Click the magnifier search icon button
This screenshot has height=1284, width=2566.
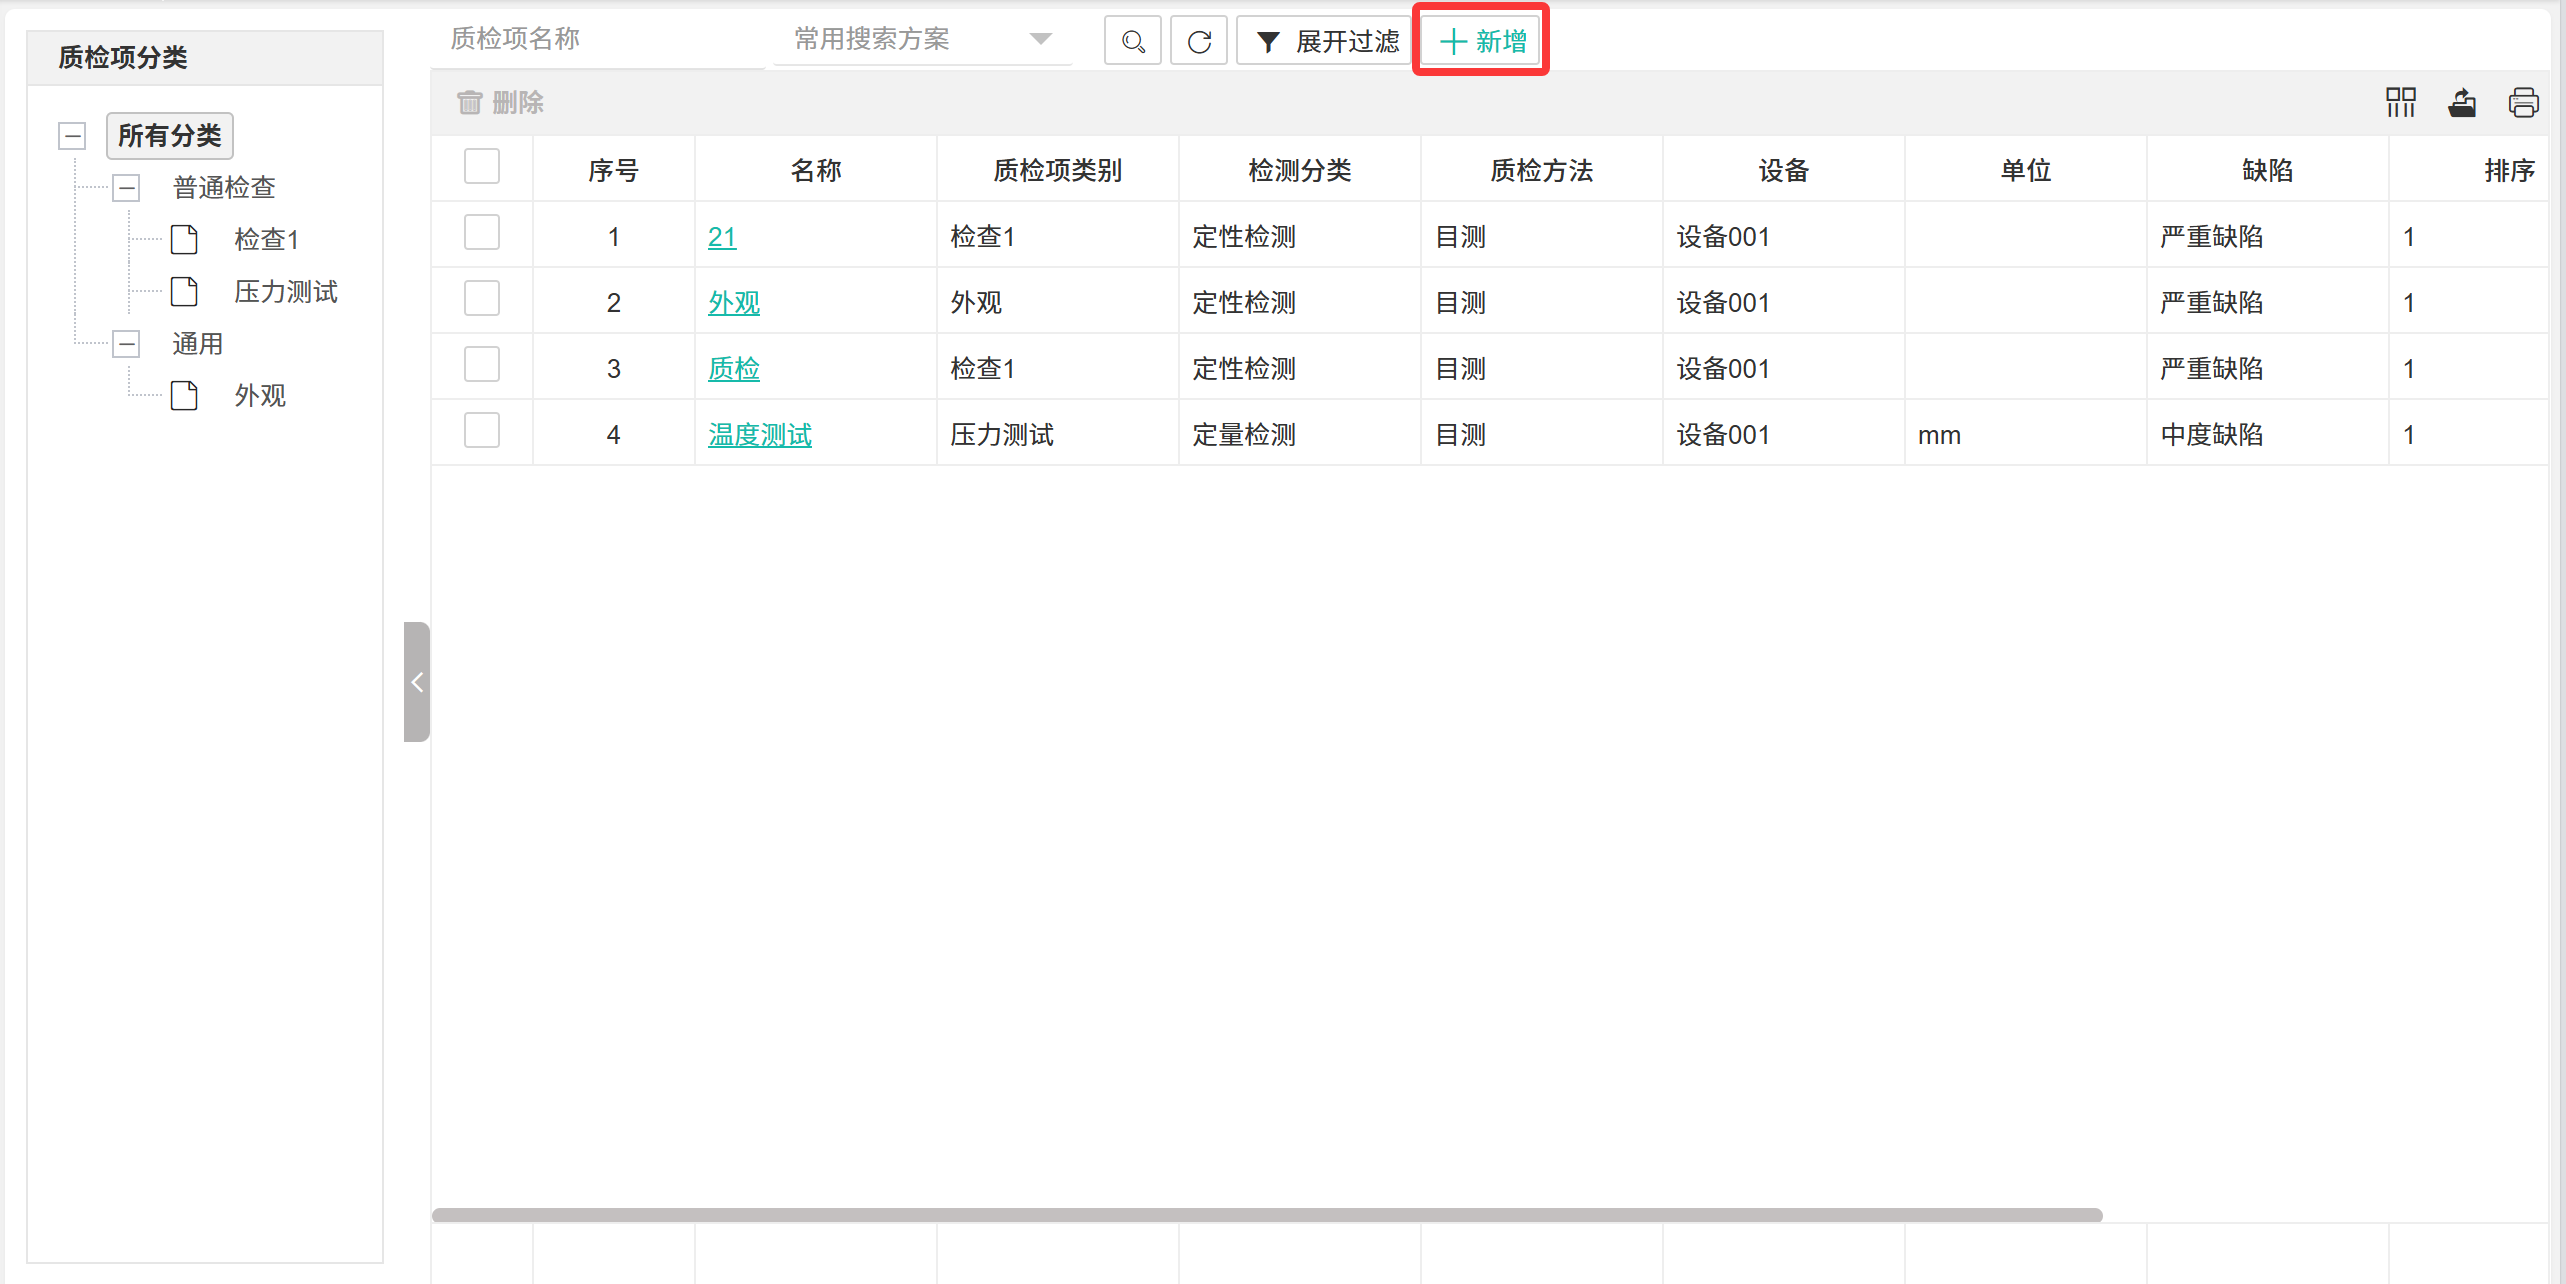point(1132,42)
